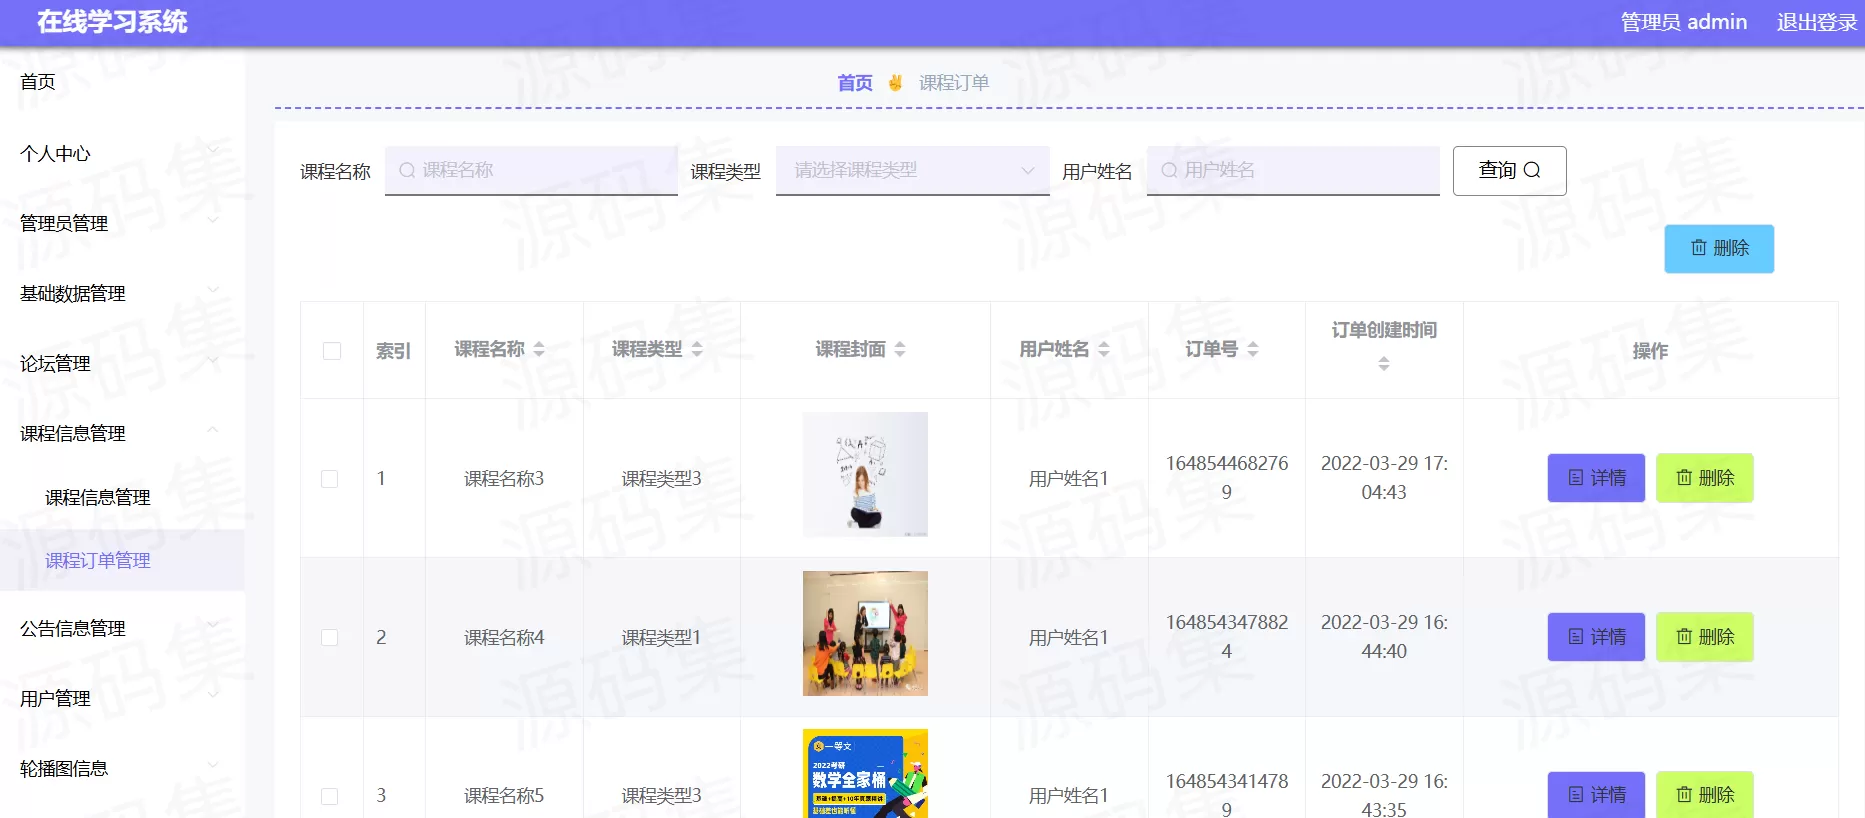This screenshot has height=818, width=1865.
Task: Click 删除 on the 课程名称4 row
Action: (1705, 637)
